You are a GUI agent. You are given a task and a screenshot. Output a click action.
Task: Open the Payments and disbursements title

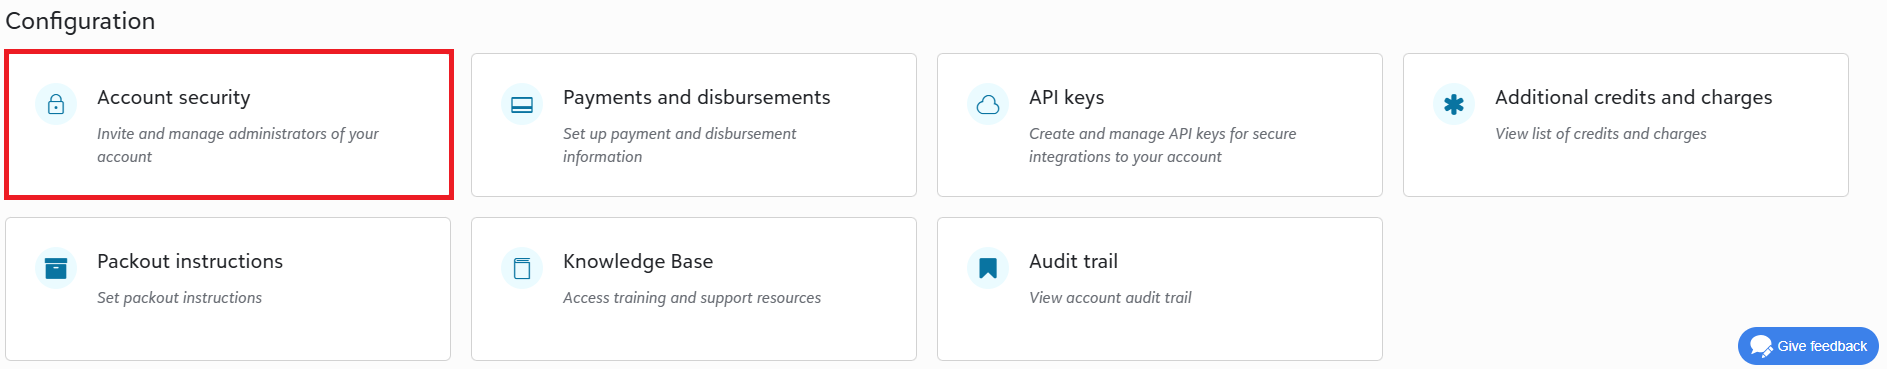click(696, 97)
